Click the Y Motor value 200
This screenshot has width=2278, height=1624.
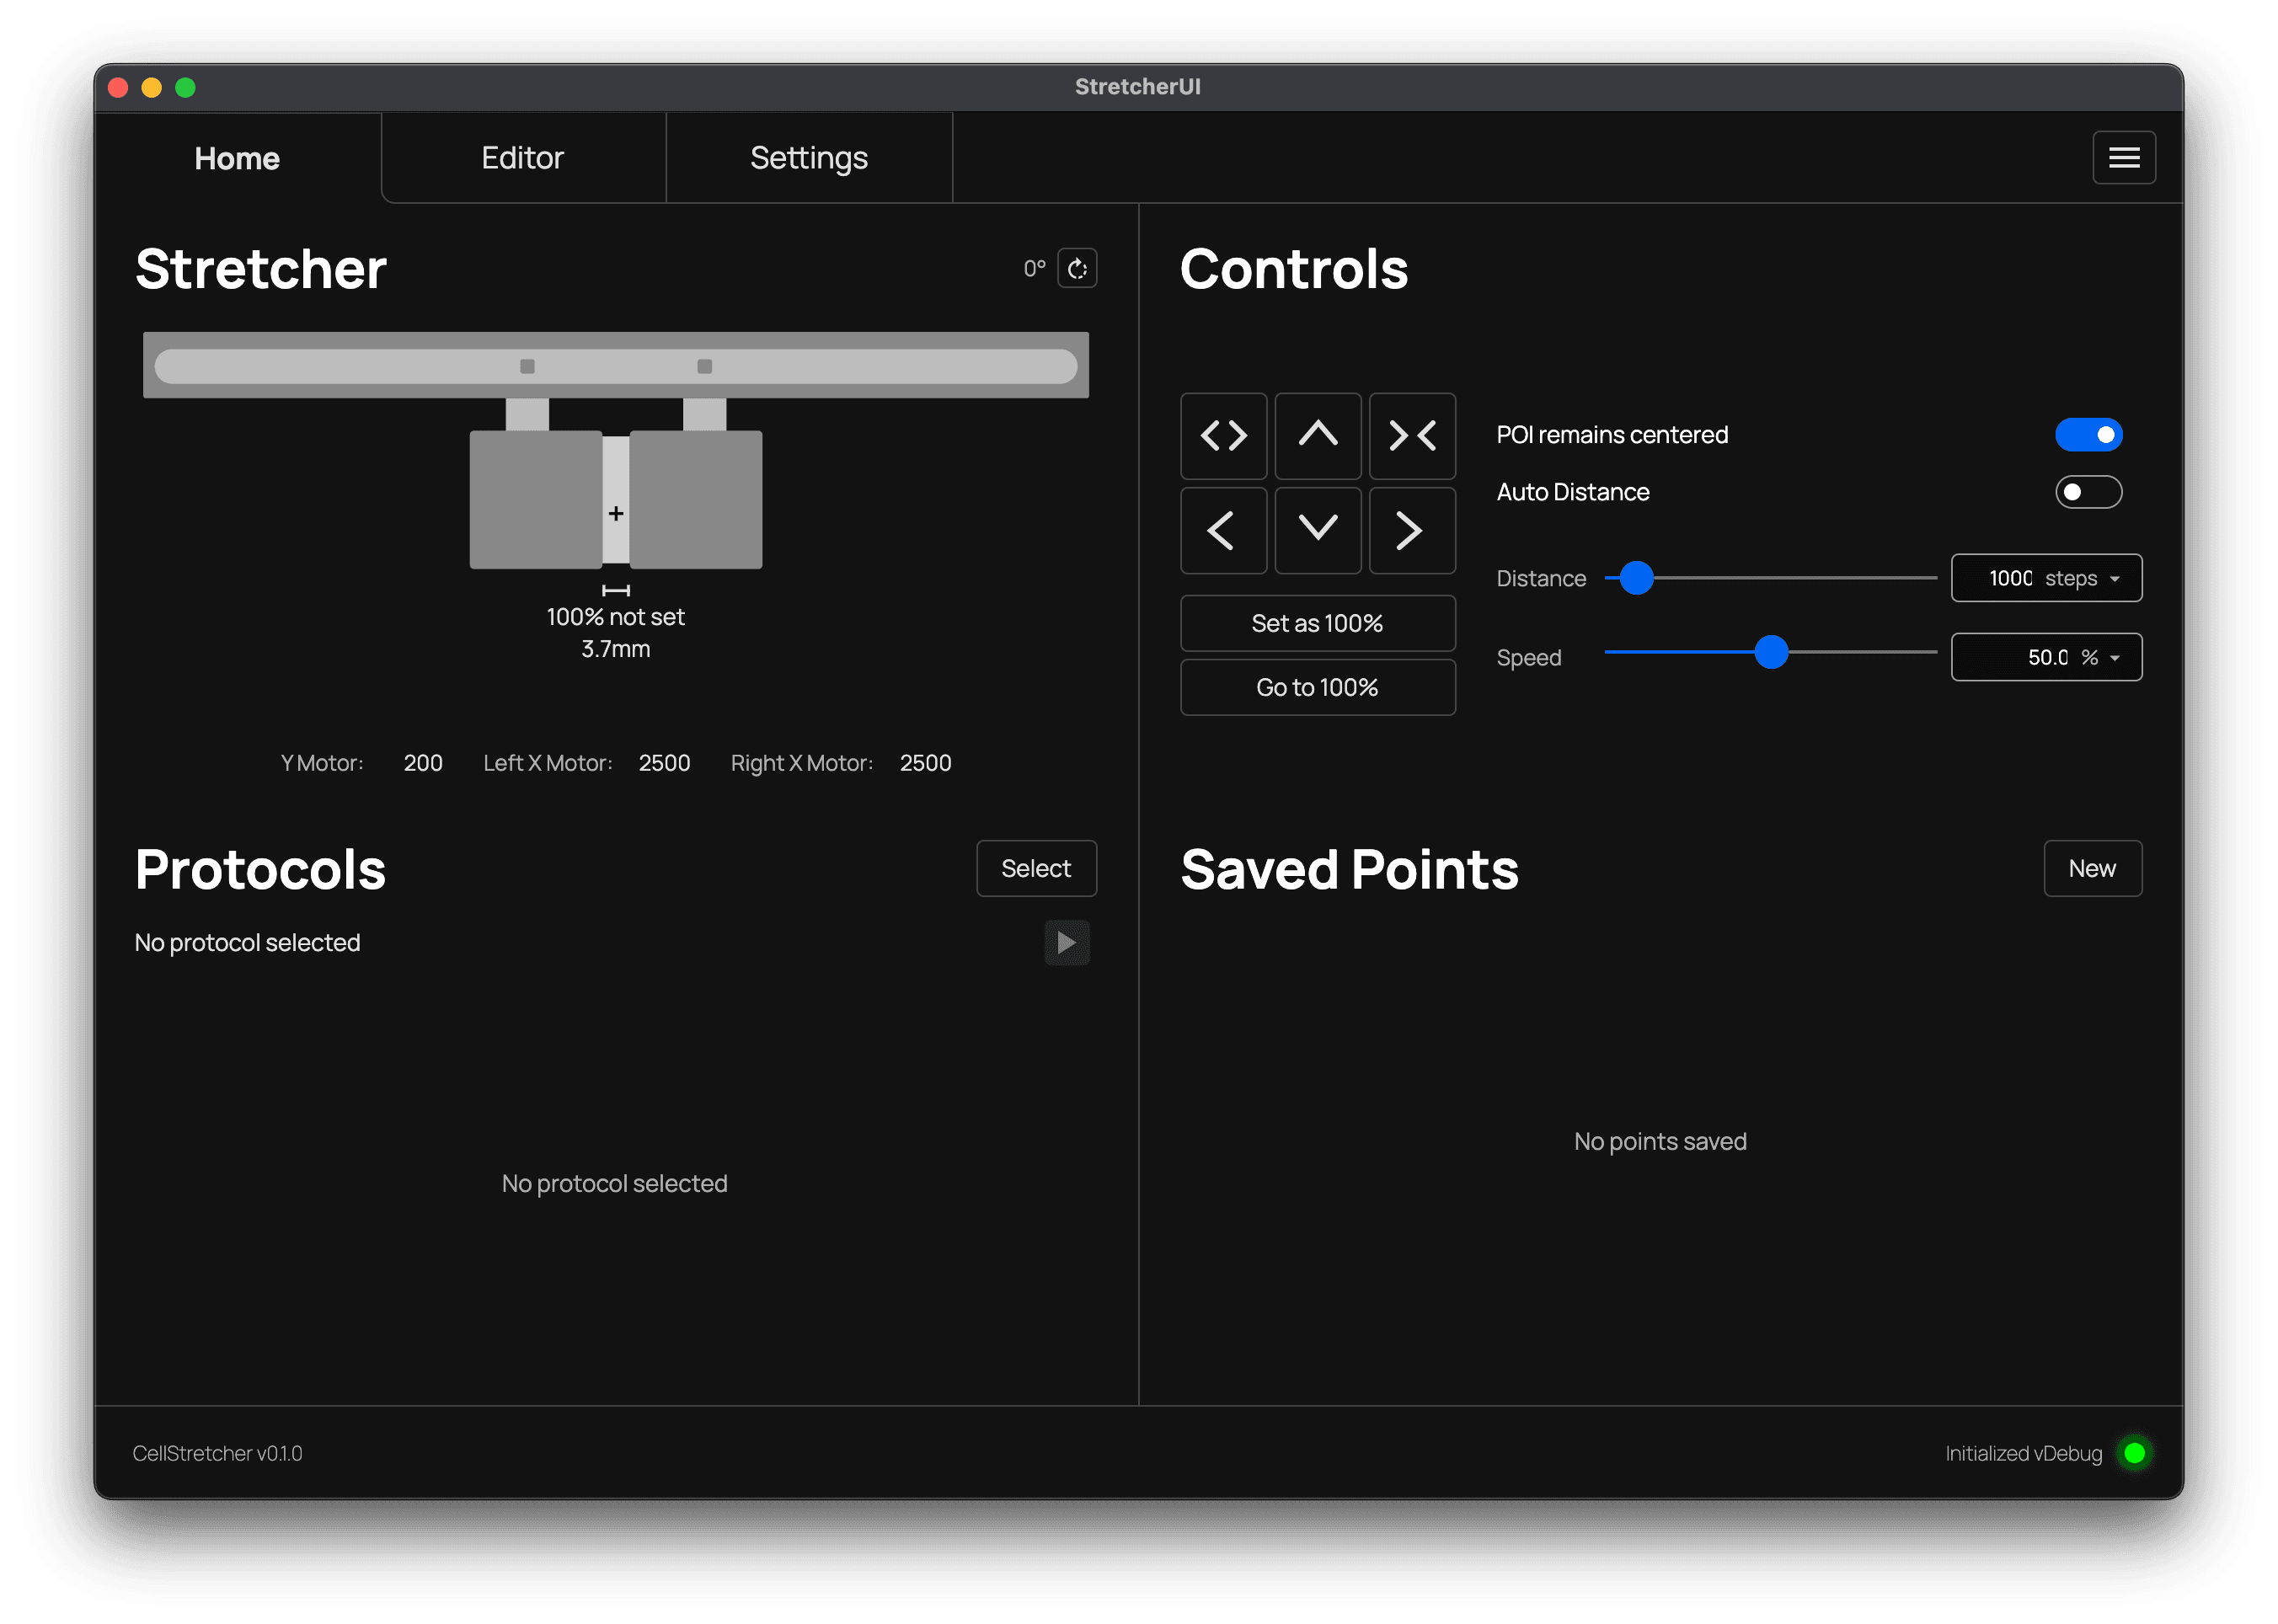coord(423,763)
